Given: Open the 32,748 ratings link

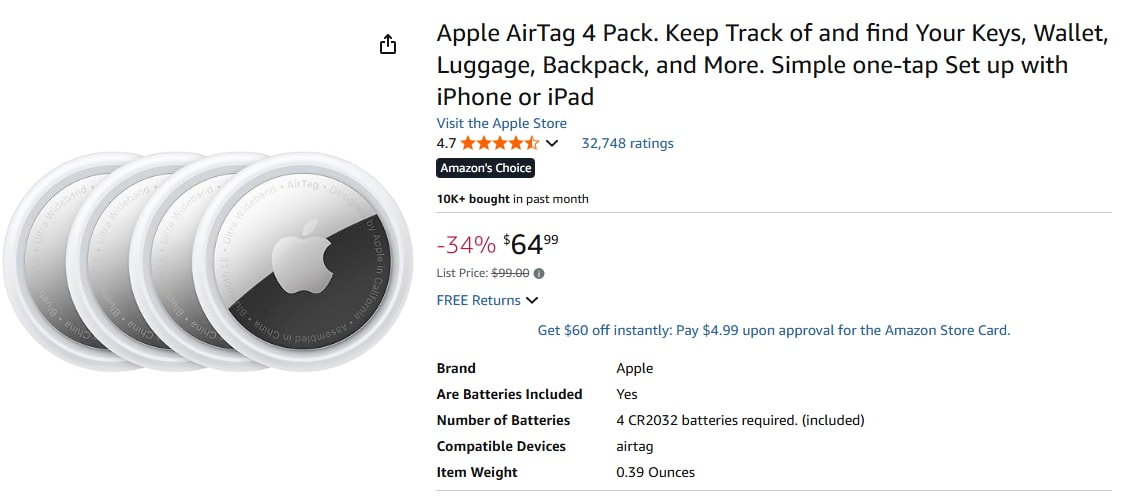Looking at the screenshot, I should click(627, 143).
